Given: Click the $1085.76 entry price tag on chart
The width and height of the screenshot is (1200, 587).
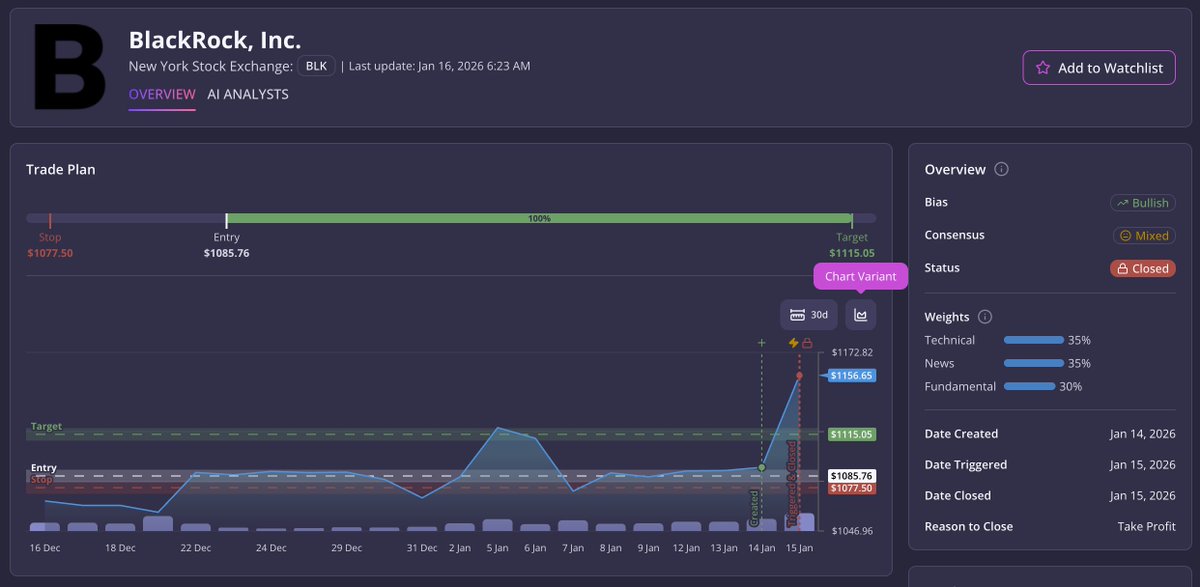Looking at the screenshot, I should [x=853, y=476].
